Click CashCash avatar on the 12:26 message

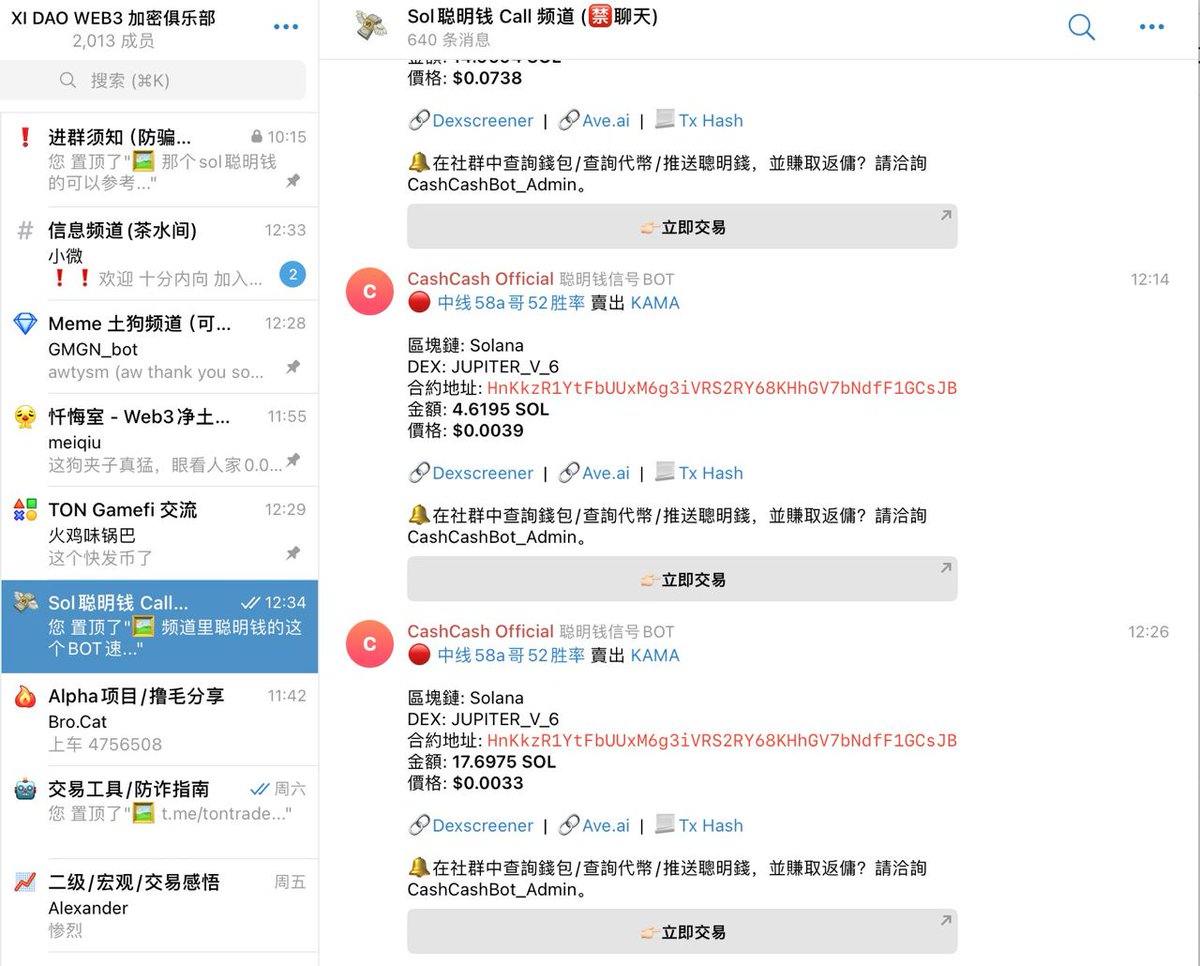(369, 644)
